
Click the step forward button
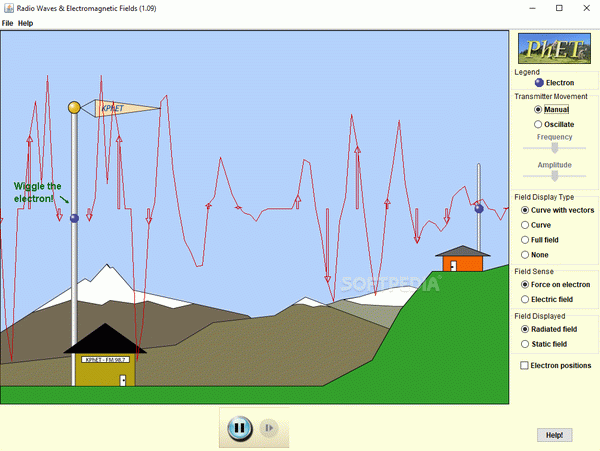coord(268,428)
